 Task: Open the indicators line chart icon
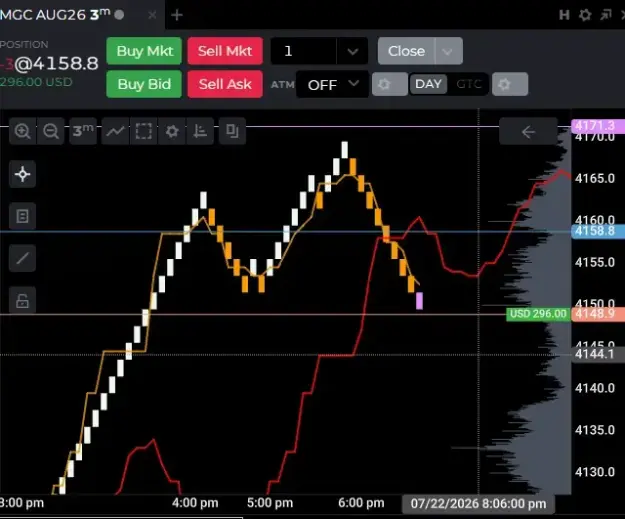coord(115,131)
